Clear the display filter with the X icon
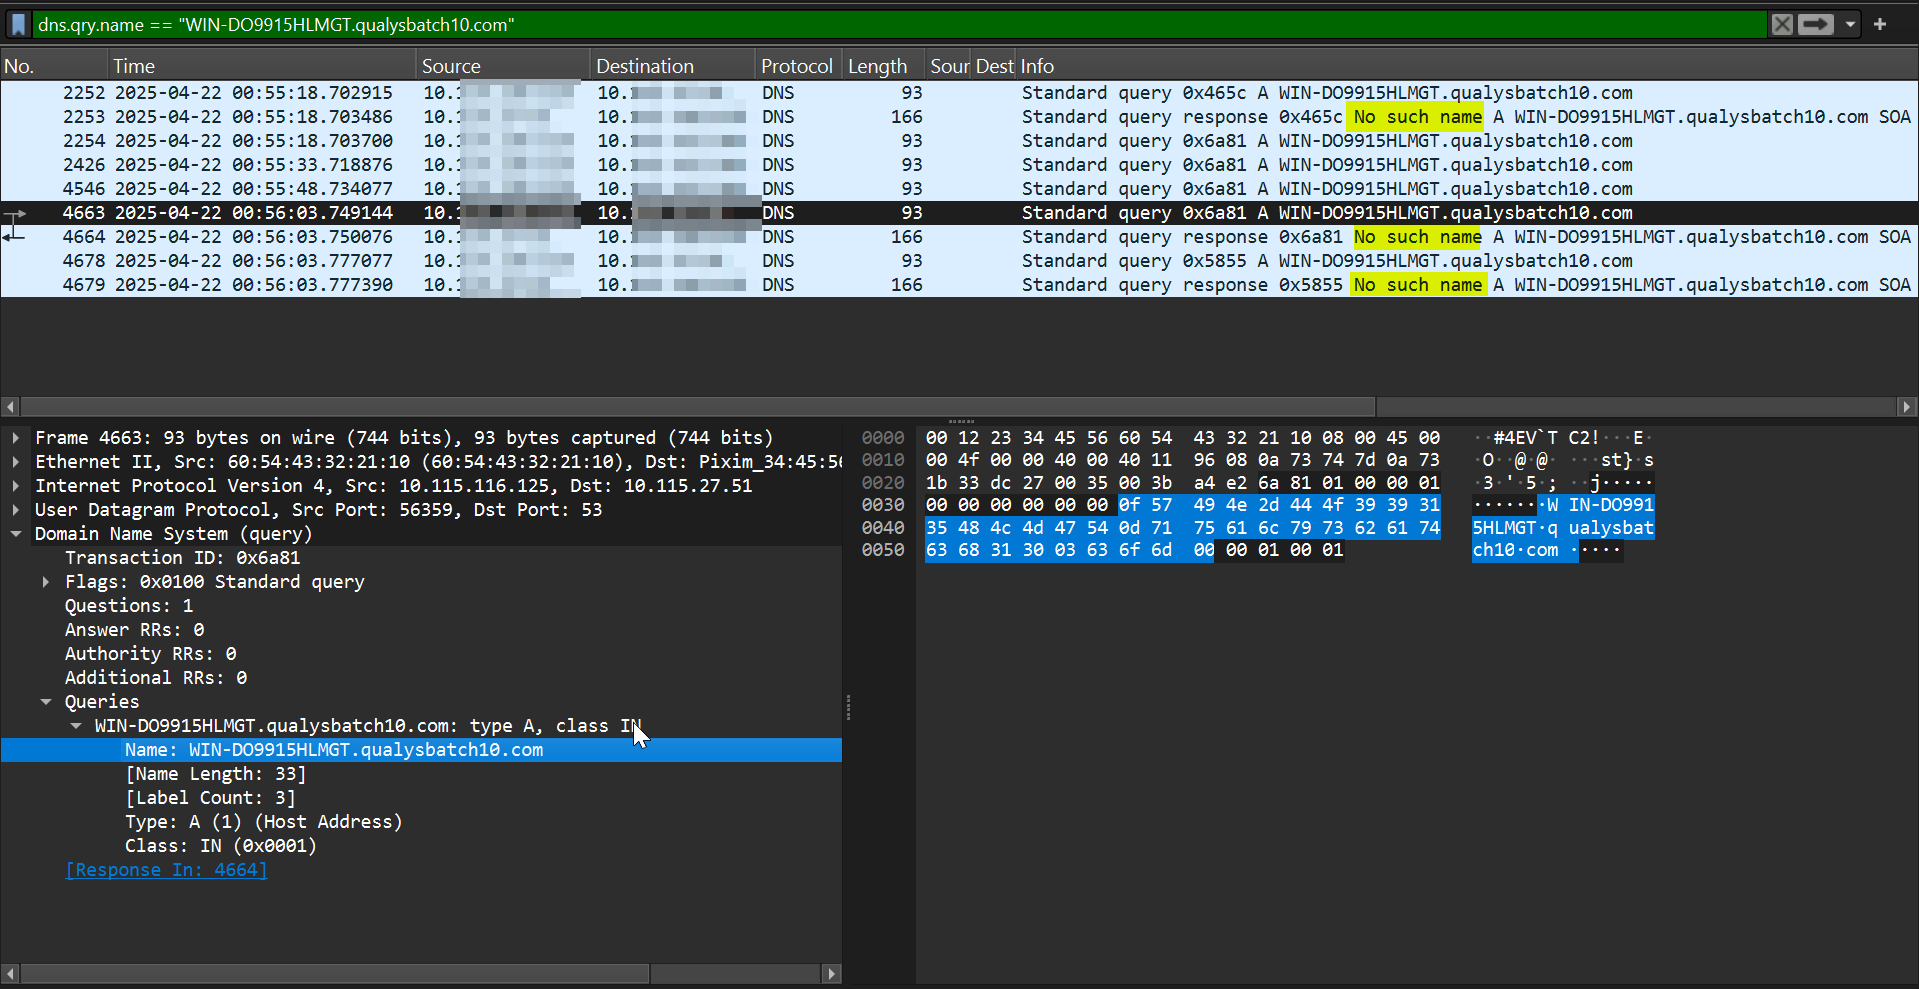This screenshot has height=989, width=1919. [x=1782, y=24]
